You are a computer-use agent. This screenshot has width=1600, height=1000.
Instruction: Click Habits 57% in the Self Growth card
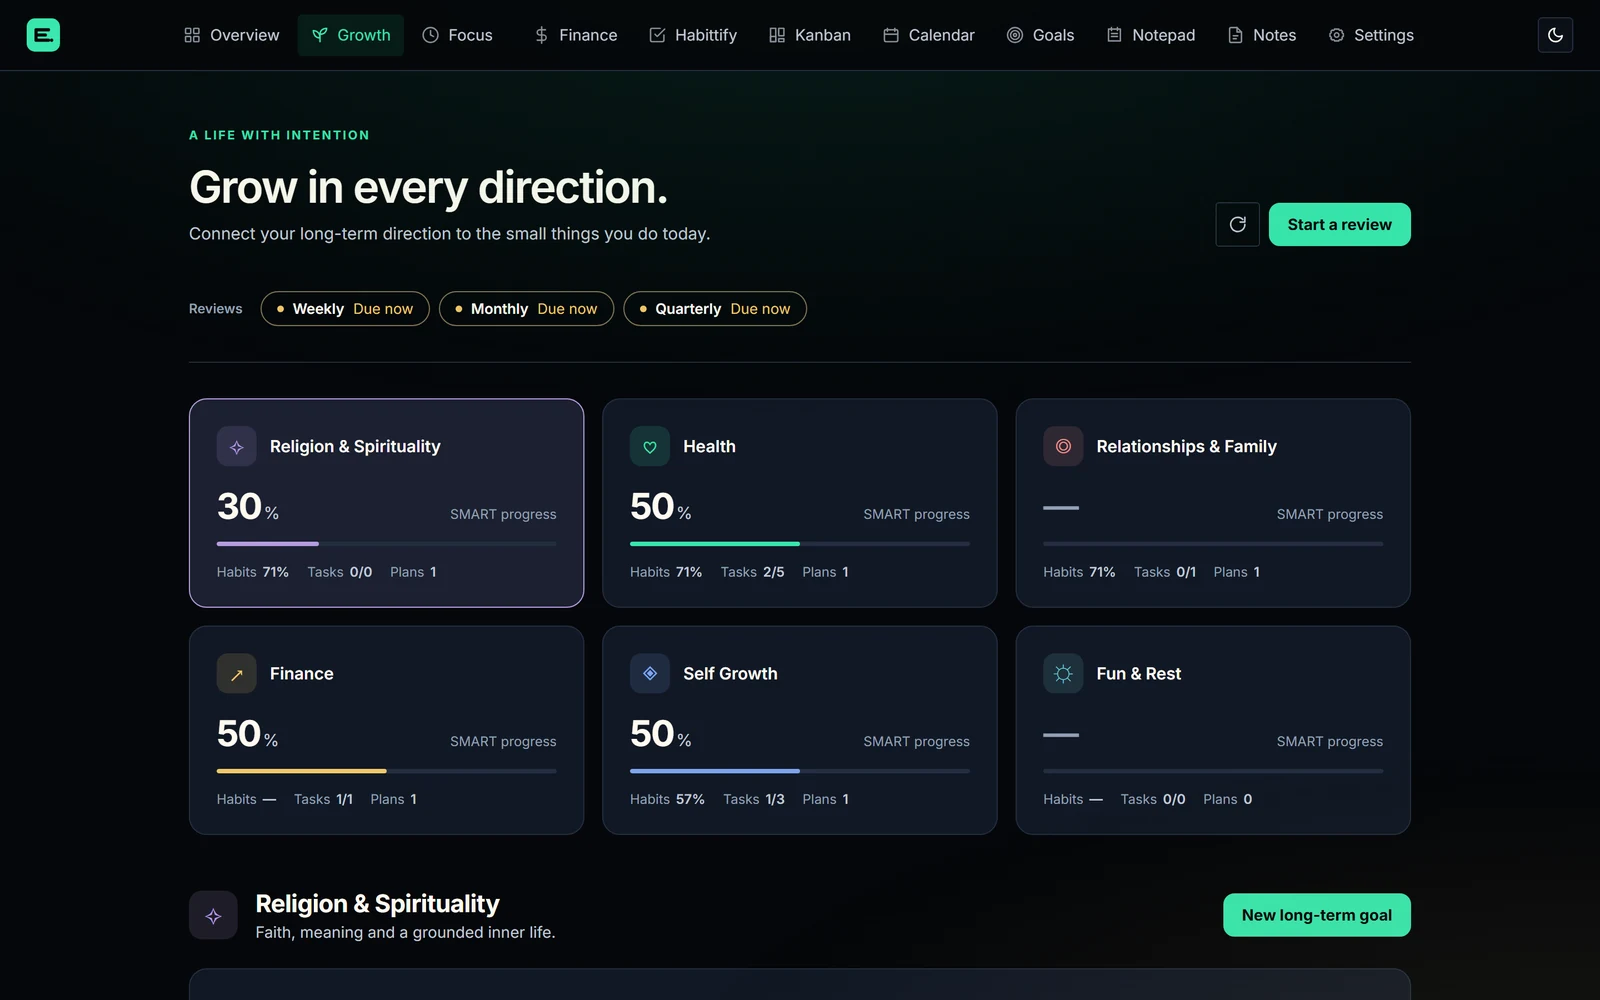(x=667, y=799)
